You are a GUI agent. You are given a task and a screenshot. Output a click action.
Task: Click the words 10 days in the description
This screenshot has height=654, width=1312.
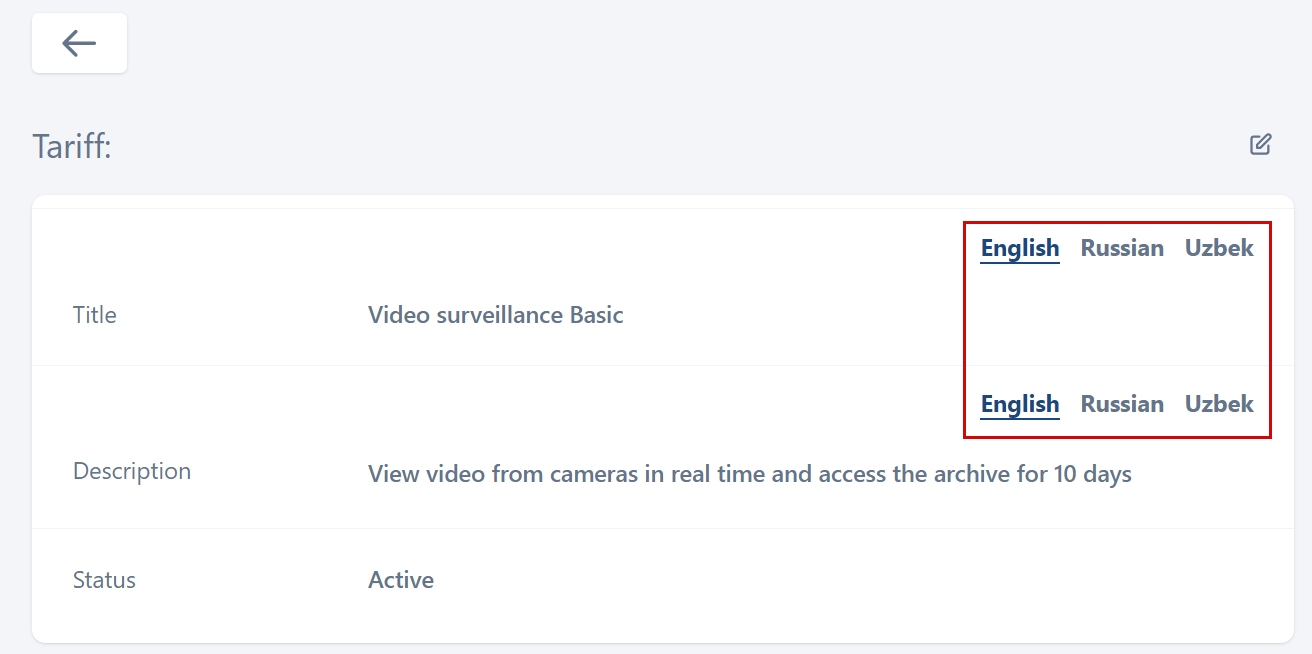[x=1092, y=473]
